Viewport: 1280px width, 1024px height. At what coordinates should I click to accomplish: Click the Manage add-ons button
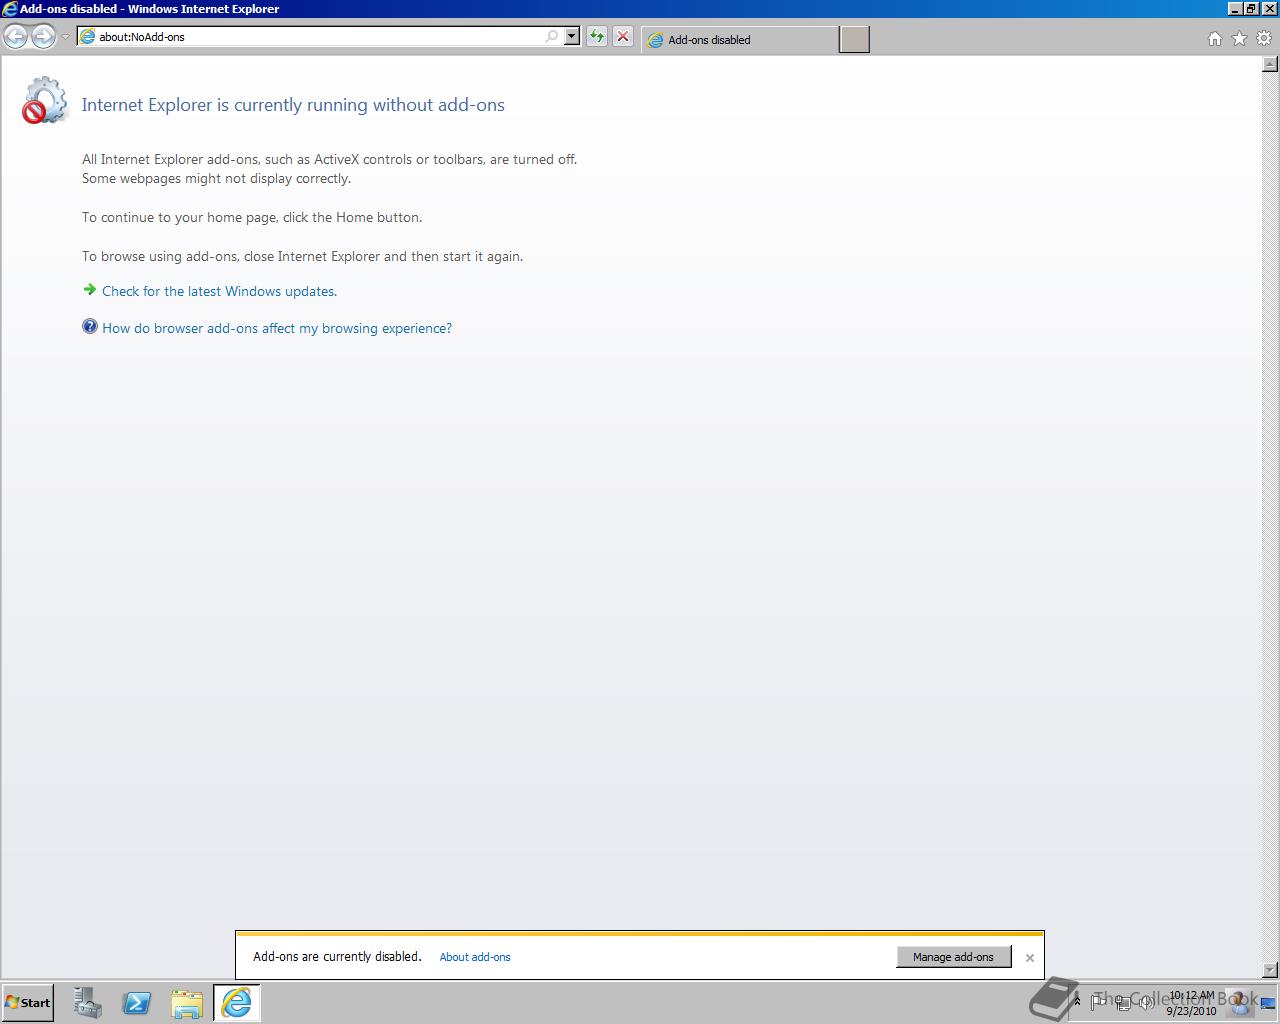click(953, 957)
